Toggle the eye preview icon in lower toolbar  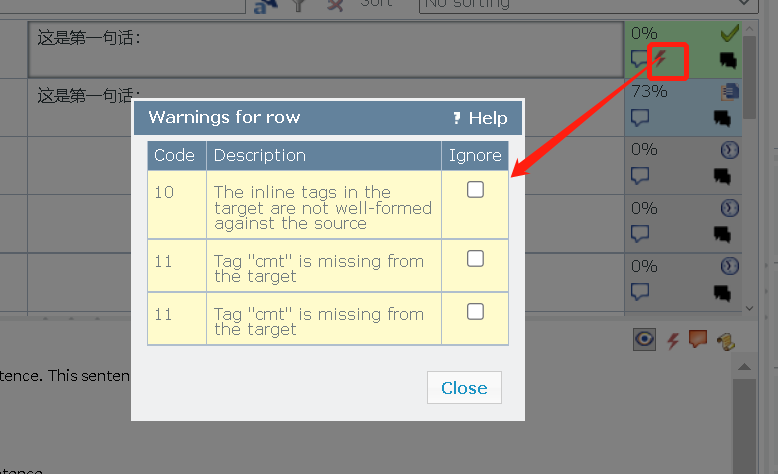(x=644, y=339)
